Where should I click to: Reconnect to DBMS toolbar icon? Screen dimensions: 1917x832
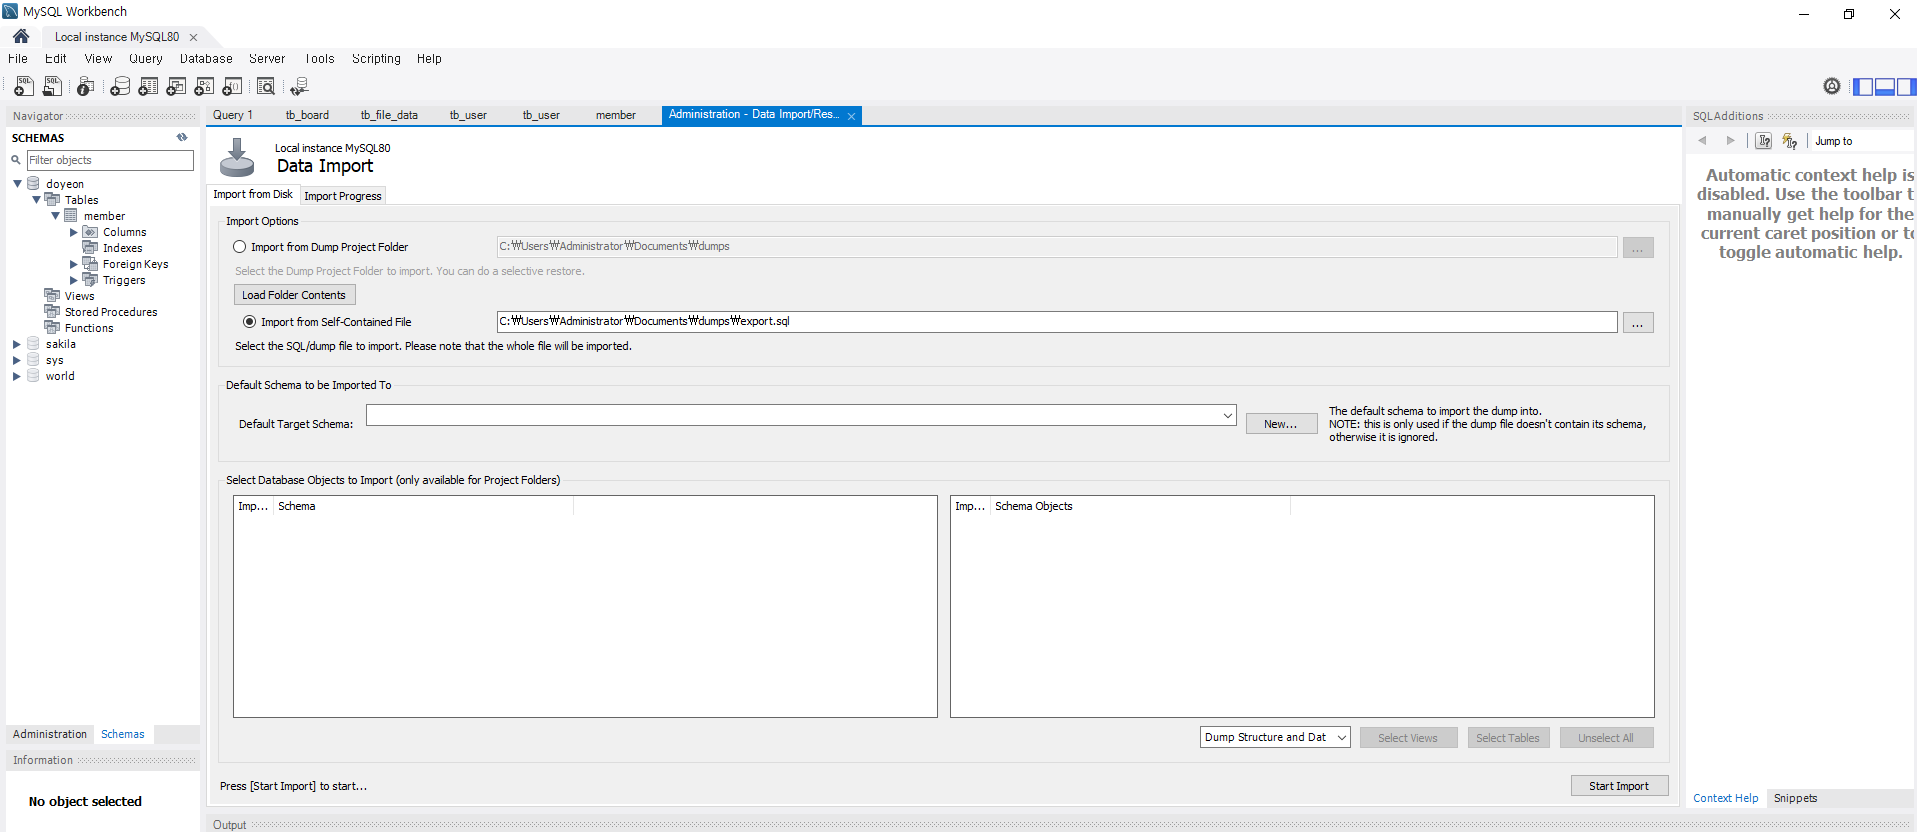click(299, 87)
